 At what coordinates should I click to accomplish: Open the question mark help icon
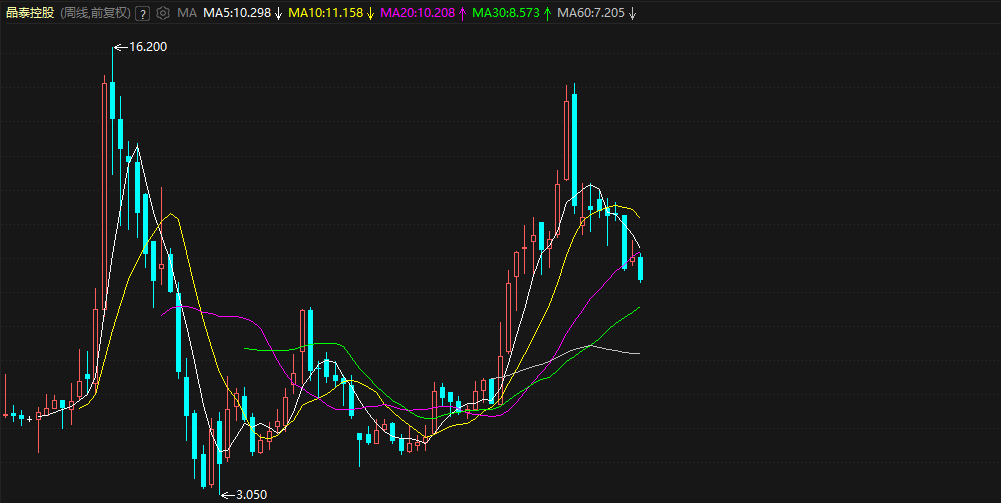[142, 13]
